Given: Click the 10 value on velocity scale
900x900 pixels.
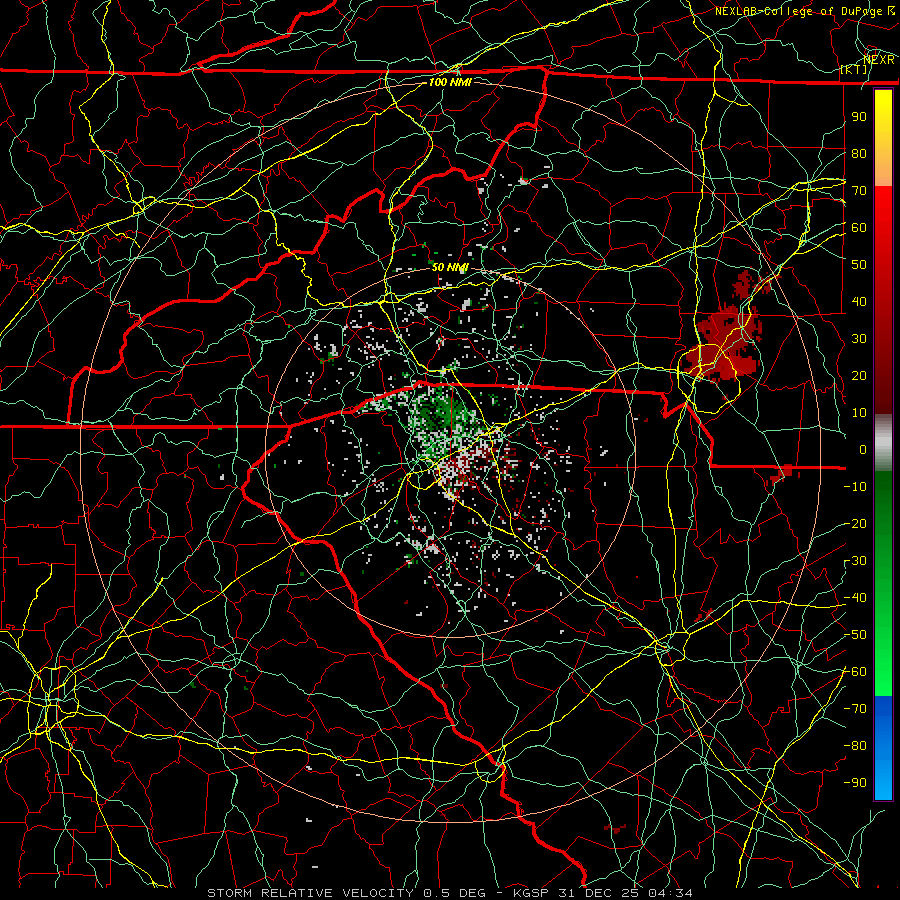Looking at the screenshot, I should click(859, 413).
